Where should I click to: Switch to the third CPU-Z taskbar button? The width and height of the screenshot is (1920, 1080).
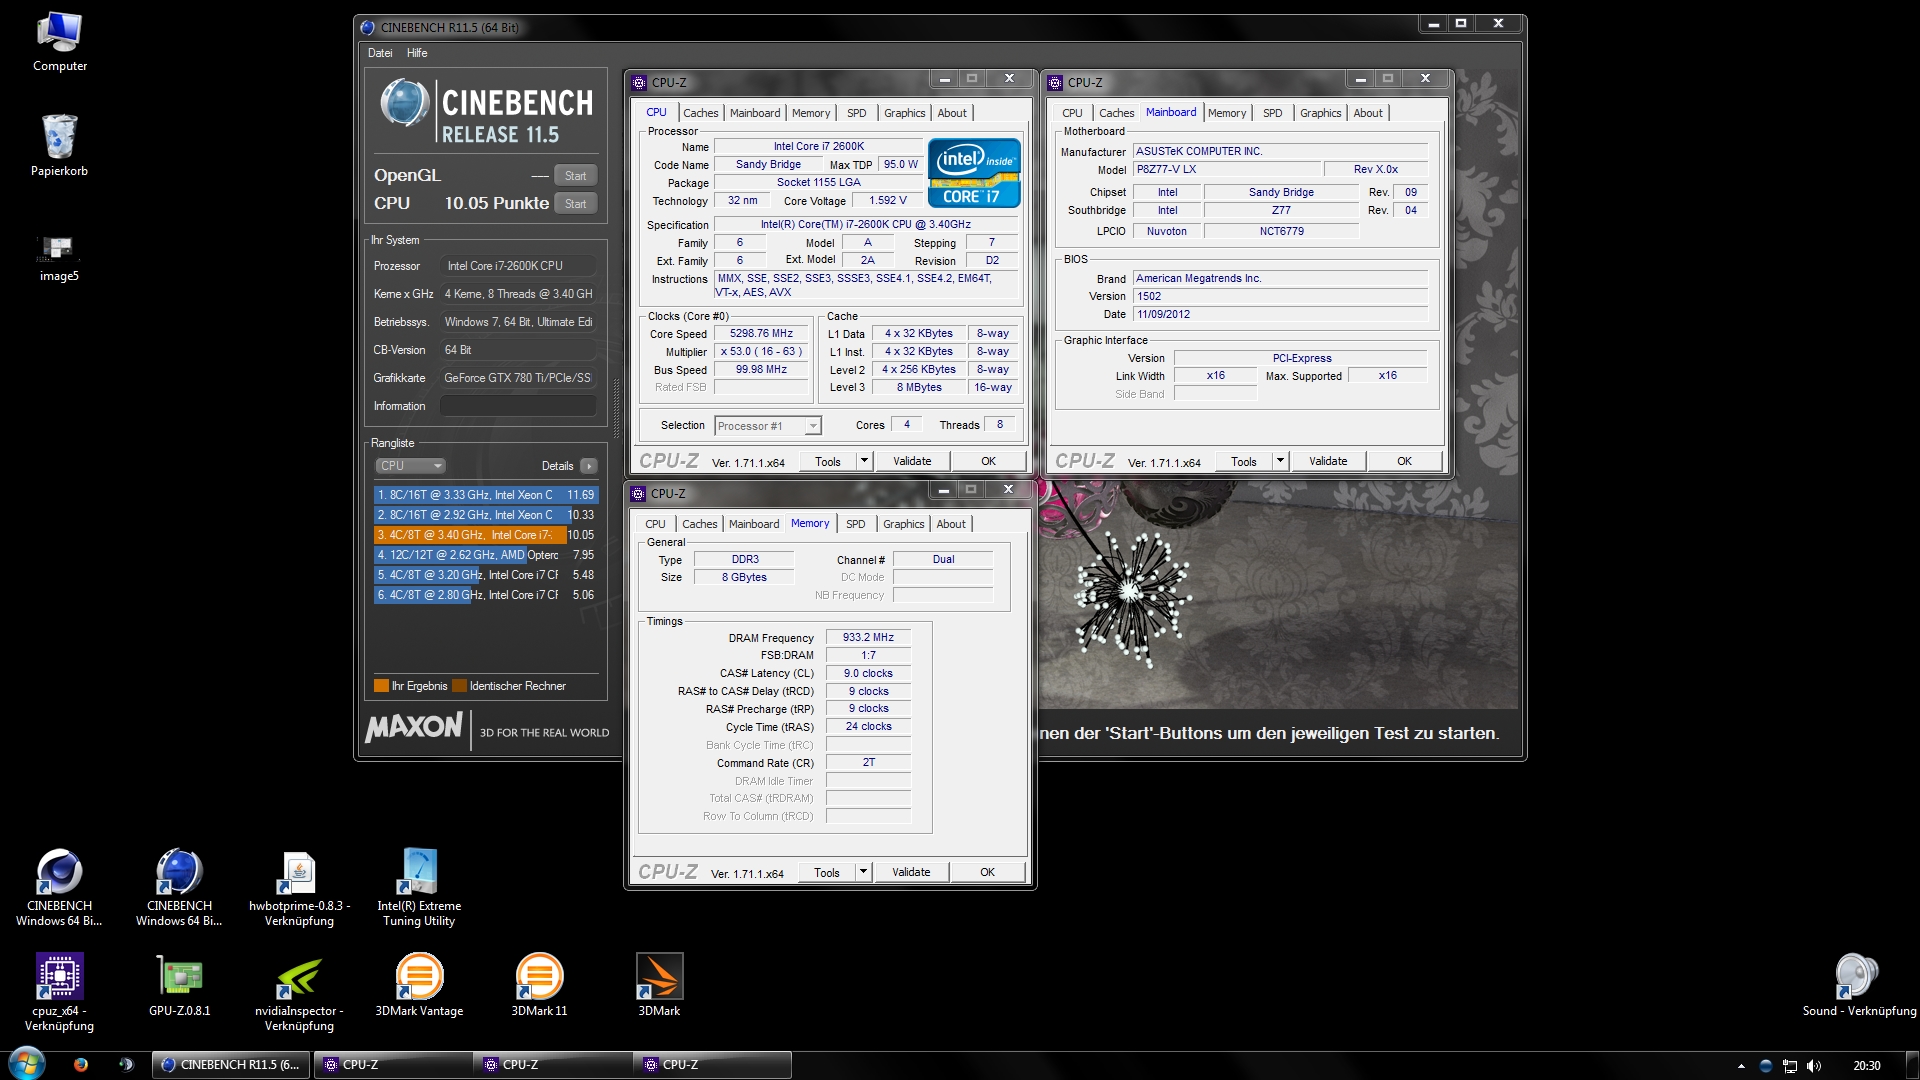tap(711, 1065)
